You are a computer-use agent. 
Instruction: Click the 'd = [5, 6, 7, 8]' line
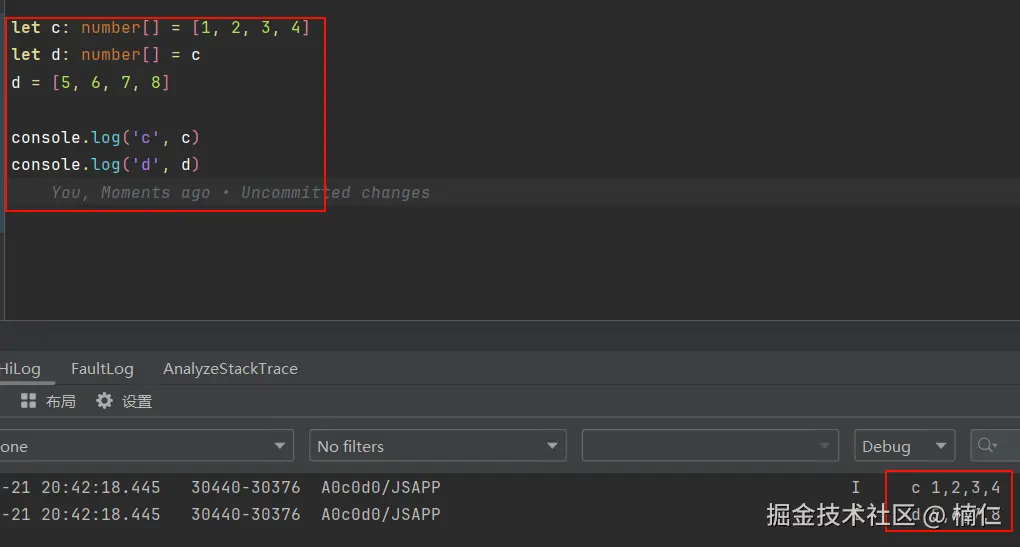[x=90, y=83]
